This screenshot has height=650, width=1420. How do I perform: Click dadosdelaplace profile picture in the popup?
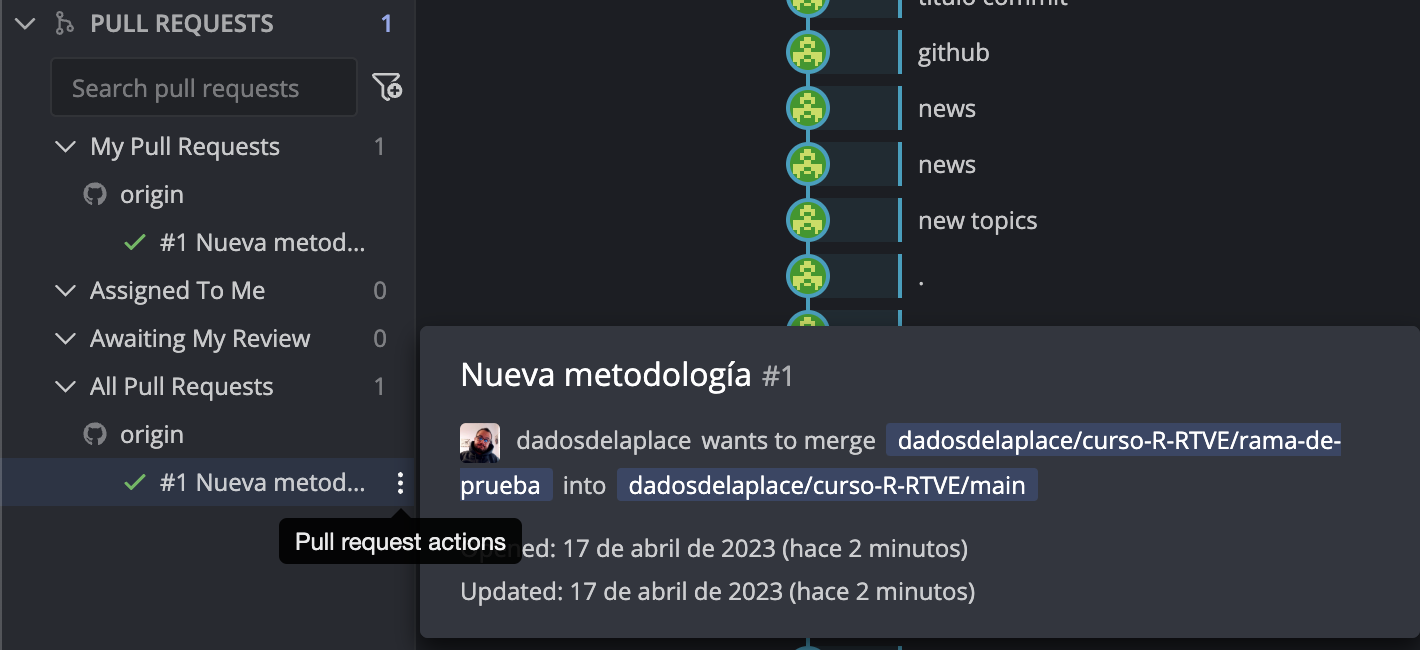pyautogui.click(x=480, y=442)
